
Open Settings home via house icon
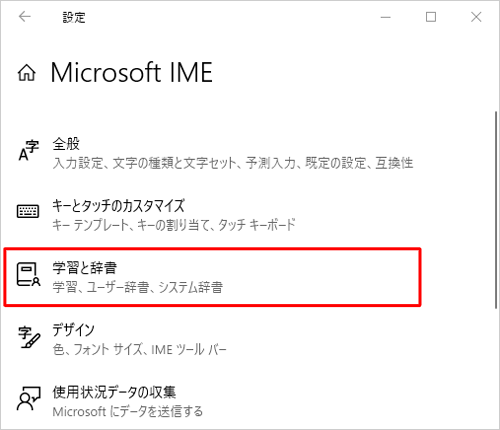27,73
